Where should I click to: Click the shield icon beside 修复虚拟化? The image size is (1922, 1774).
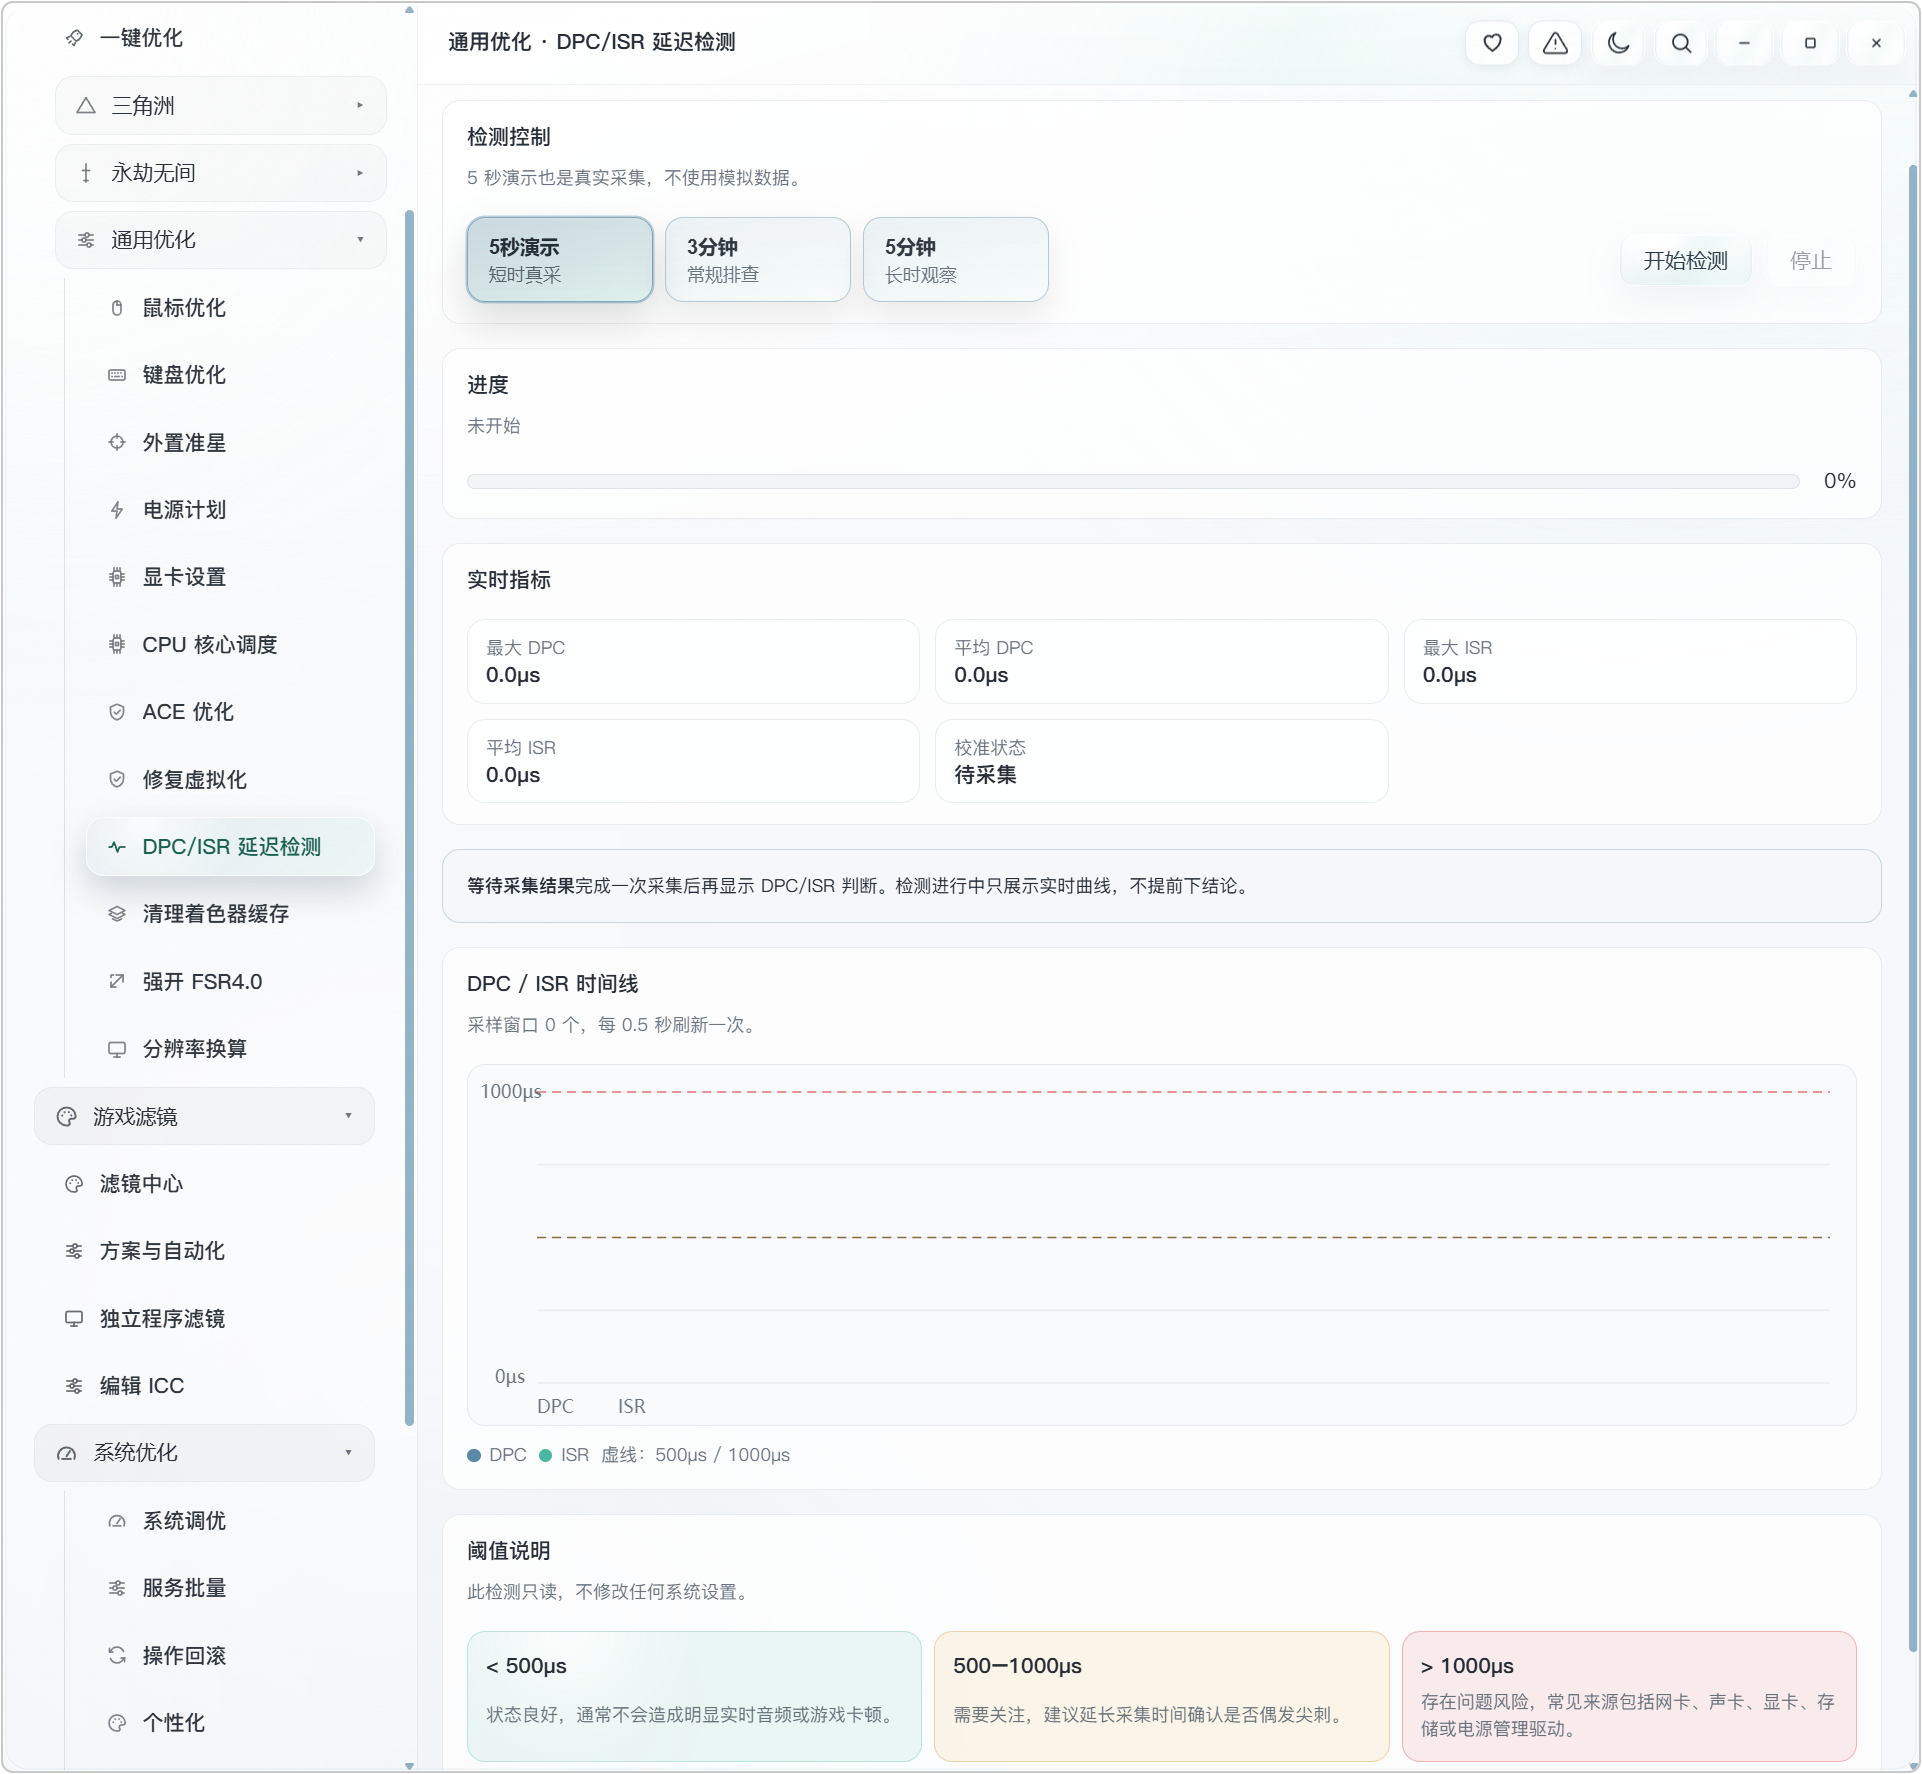click(x=117, y=779)
